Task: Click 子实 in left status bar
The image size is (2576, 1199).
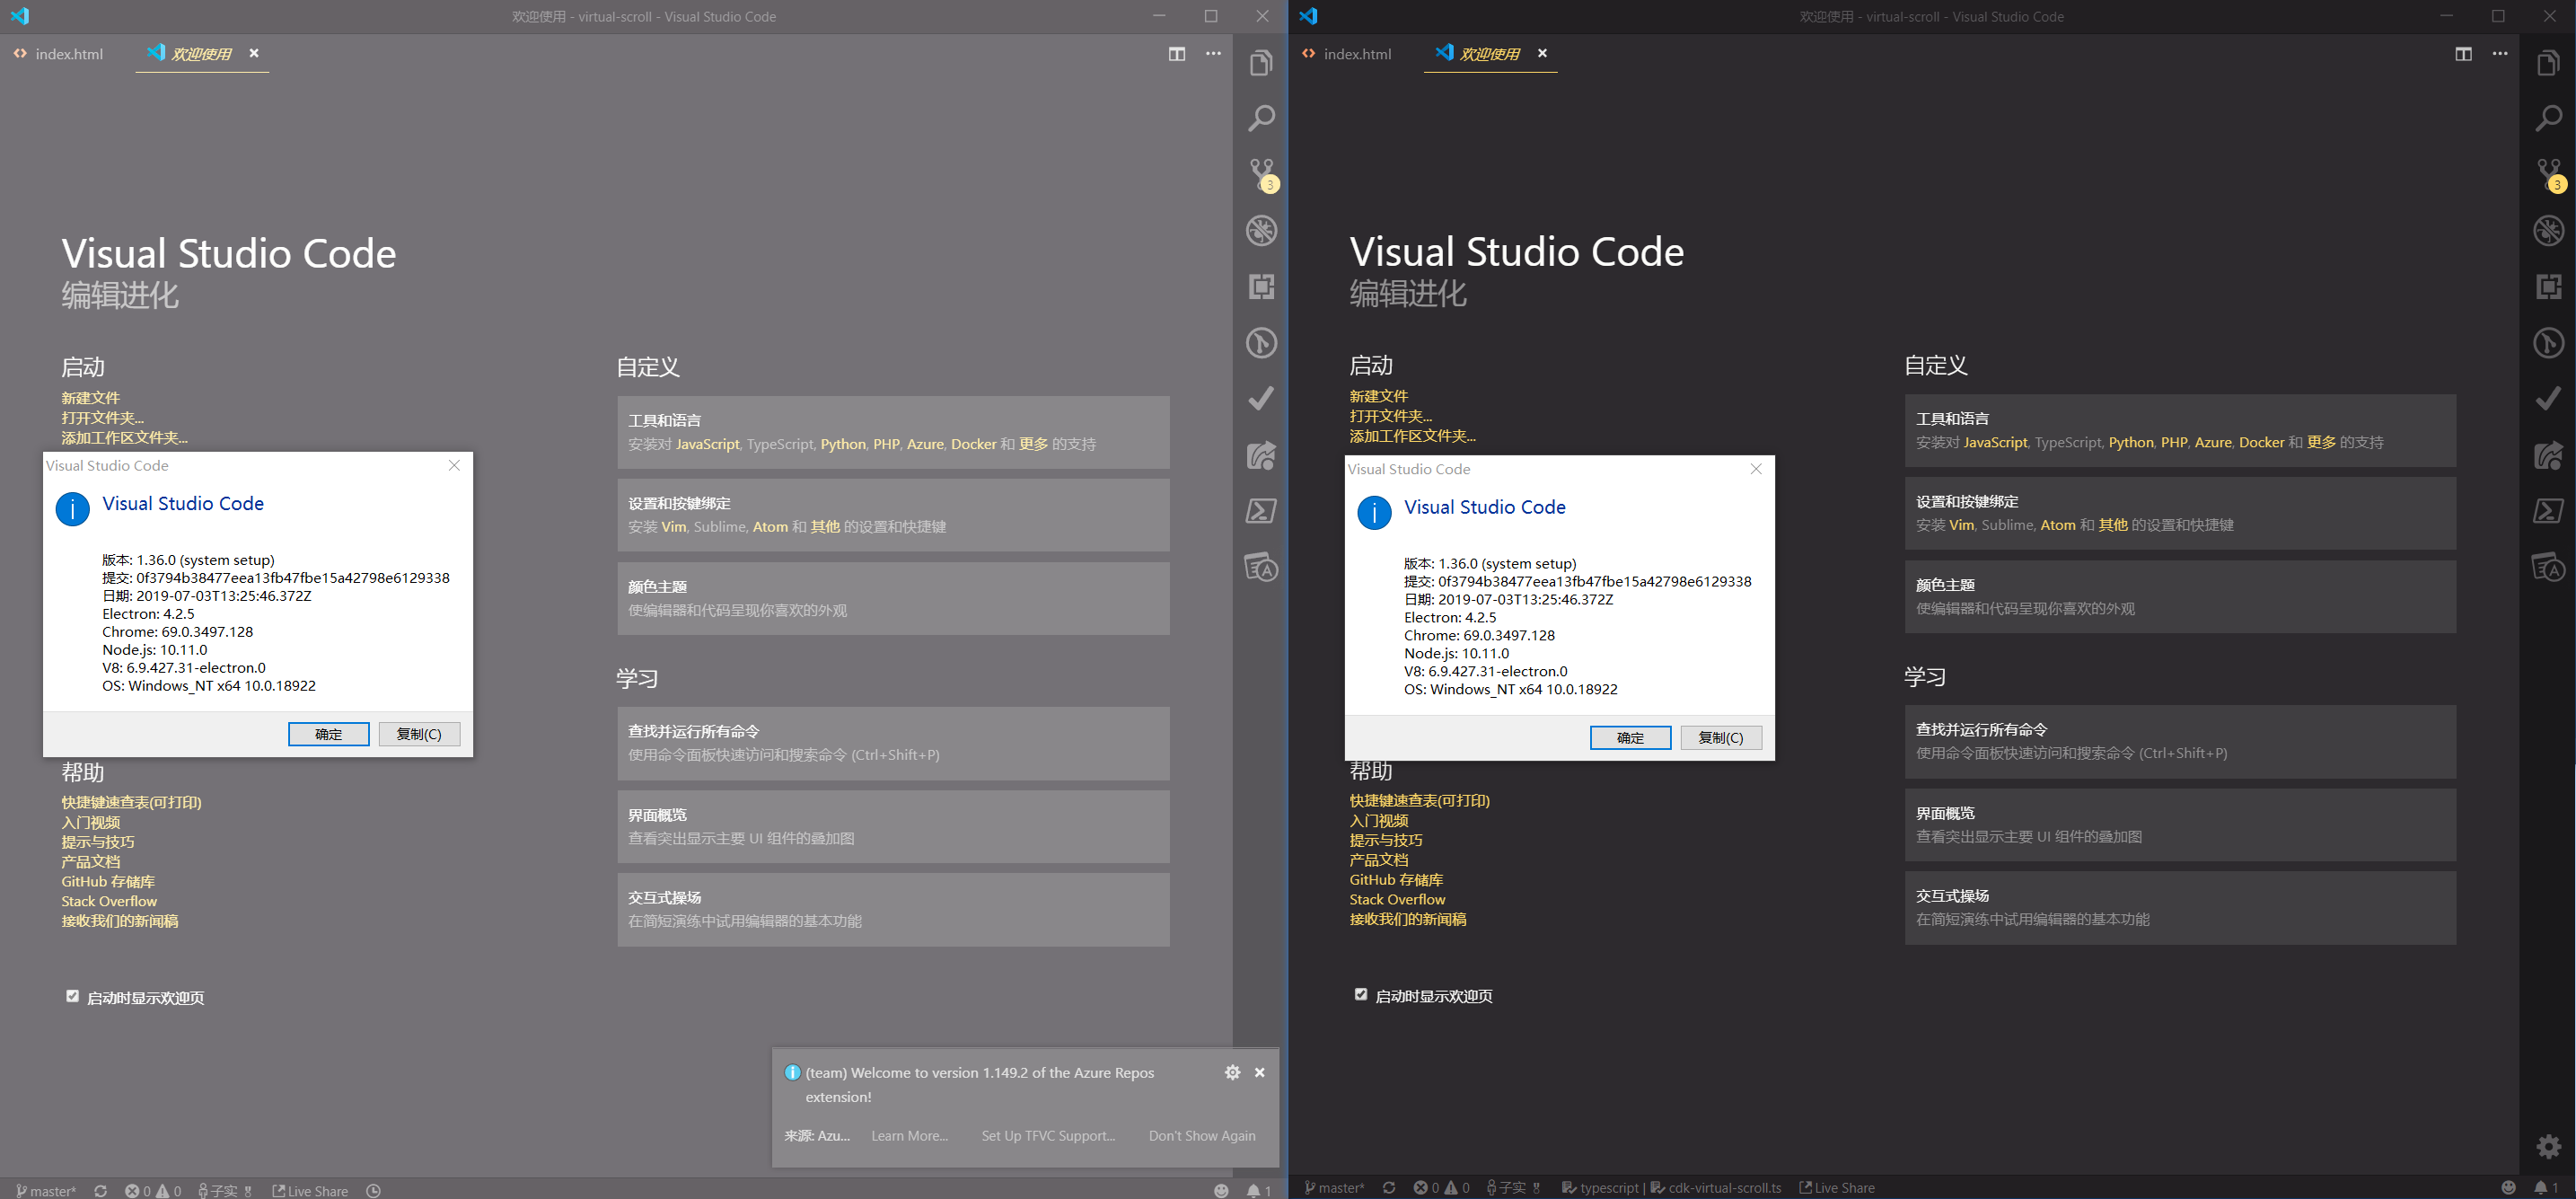Action: point(218,1190)
